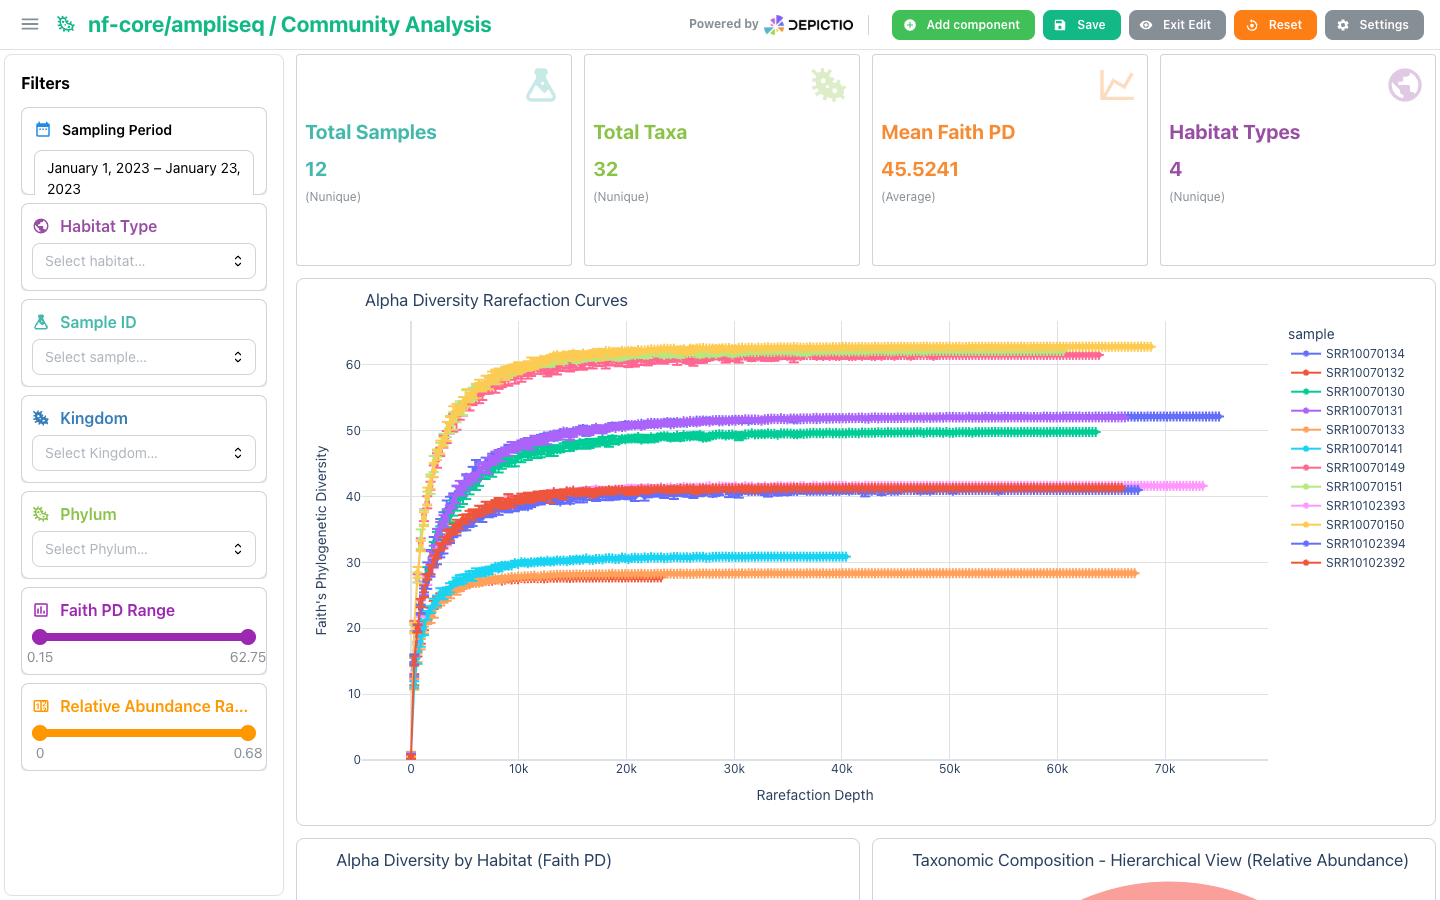This screenshot has width=1440, height=900.
Task: Toggle SRR10070134 trace in chart legend
Action: click(1347, 354)
